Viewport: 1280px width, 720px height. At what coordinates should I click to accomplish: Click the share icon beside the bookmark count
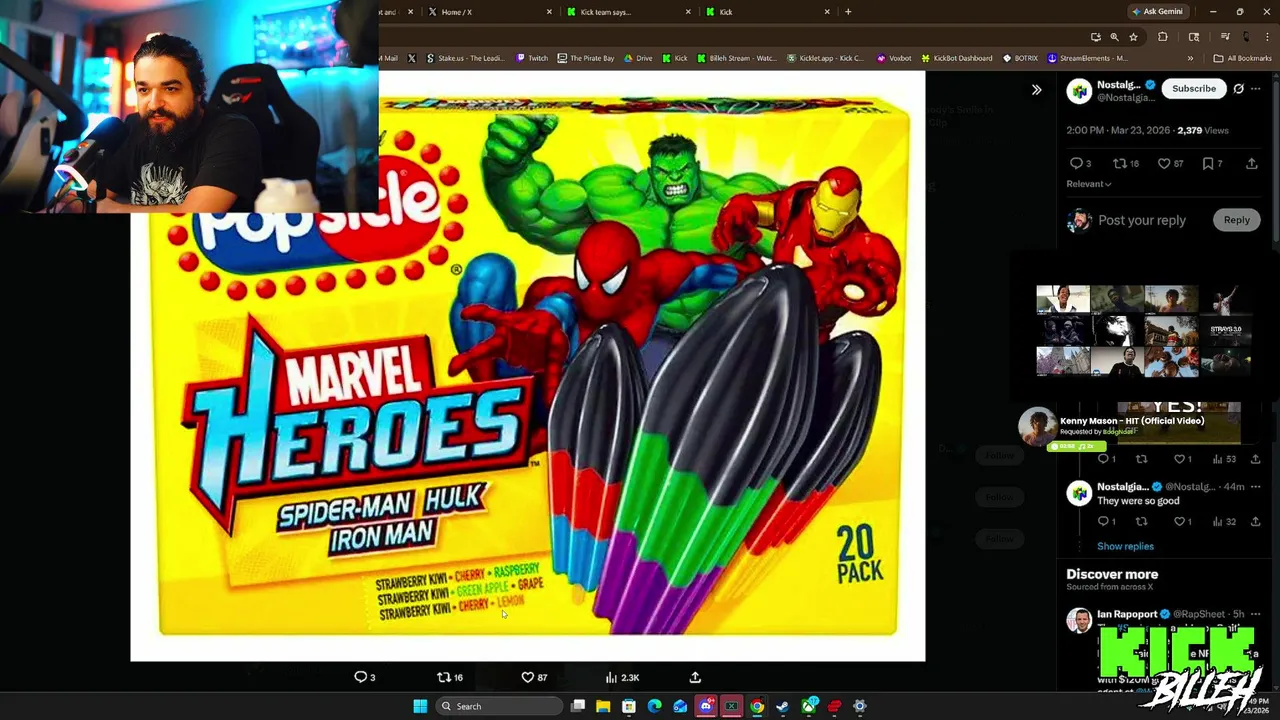click(1252, 163)
